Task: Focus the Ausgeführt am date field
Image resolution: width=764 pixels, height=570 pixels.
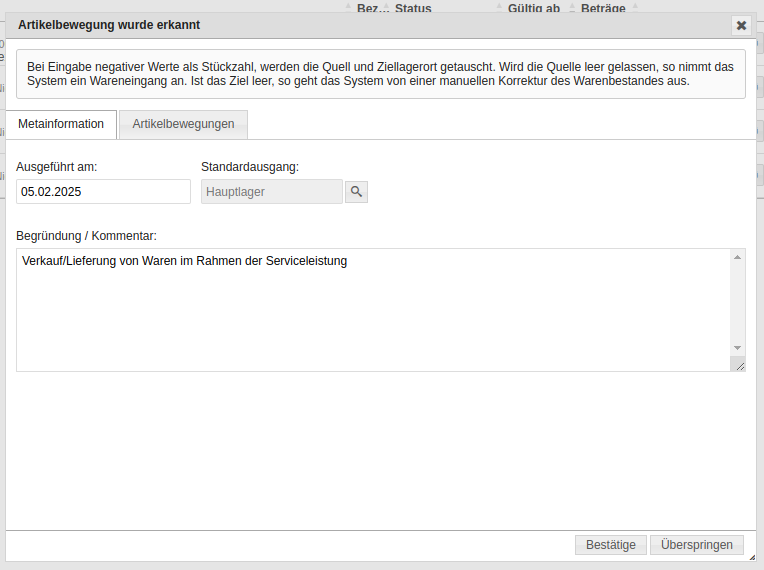Action: [x=103, y=192]
